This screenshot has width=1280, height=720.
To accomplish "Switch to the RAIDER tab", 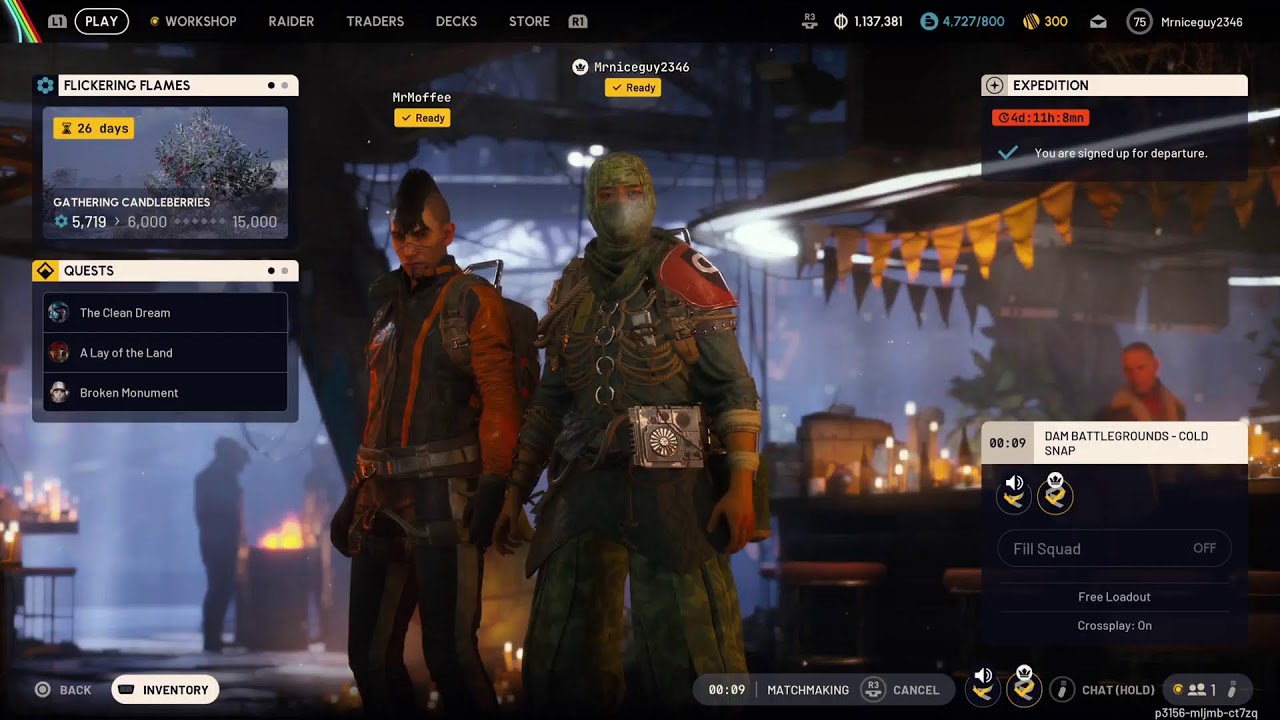I will pos(291,21).
